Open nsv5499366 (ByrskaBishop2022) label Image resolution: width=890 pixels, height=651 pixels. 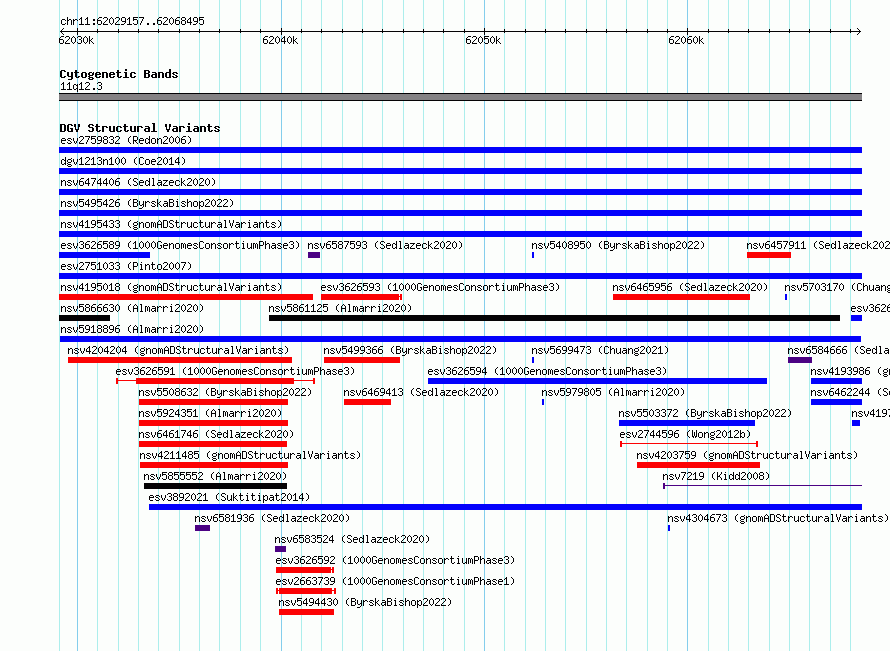[x=410, y=350]
